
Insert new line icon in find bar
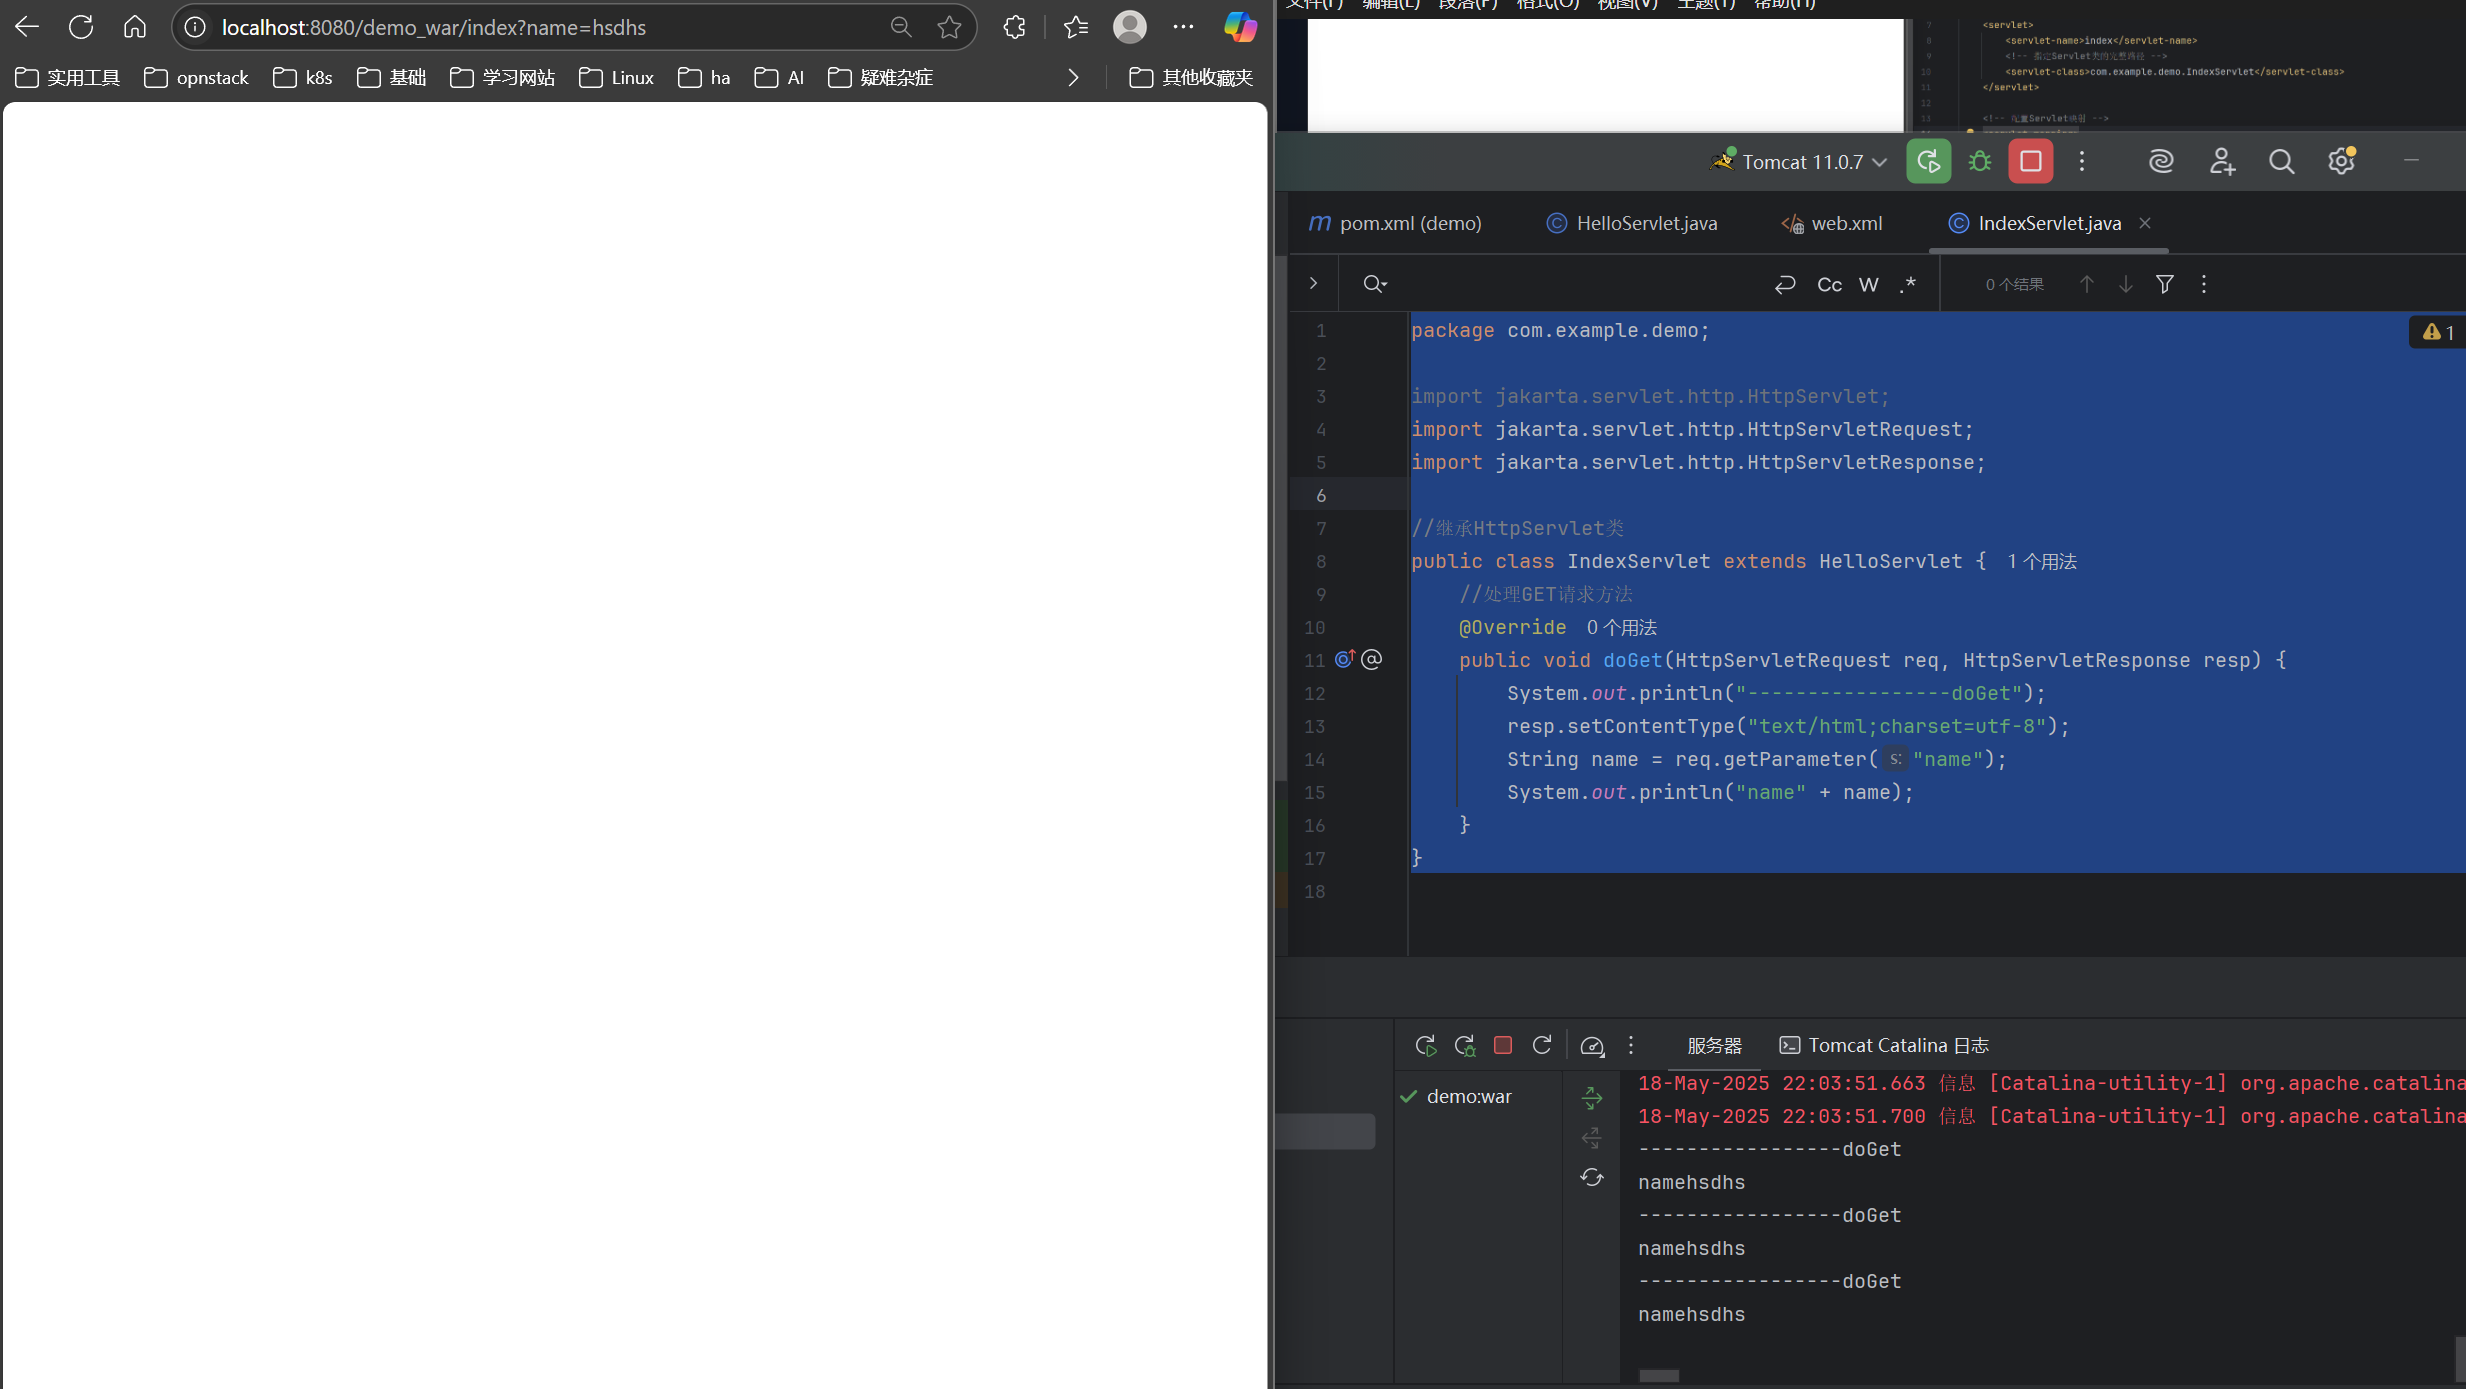[1785, 284]
